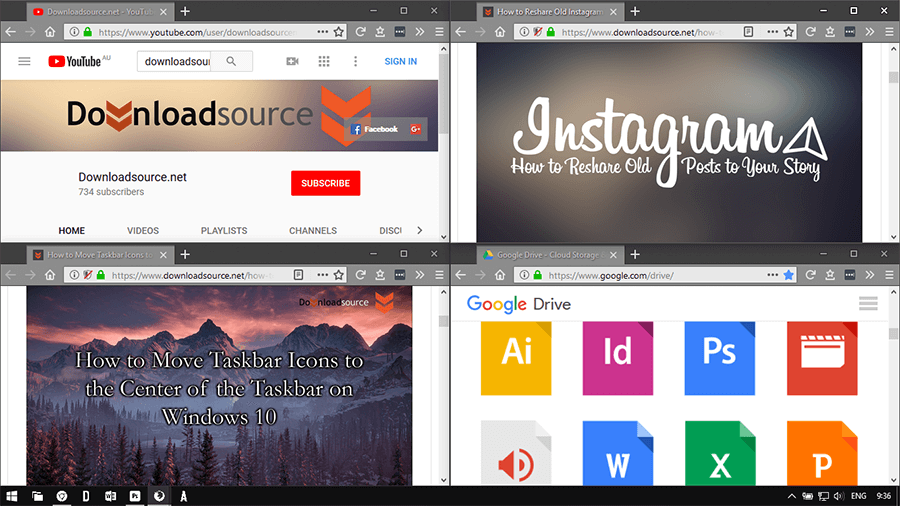Viewport: 900px width, 506px height.
Task: Click Google Drive URL address bar
Action: point(654,275)
